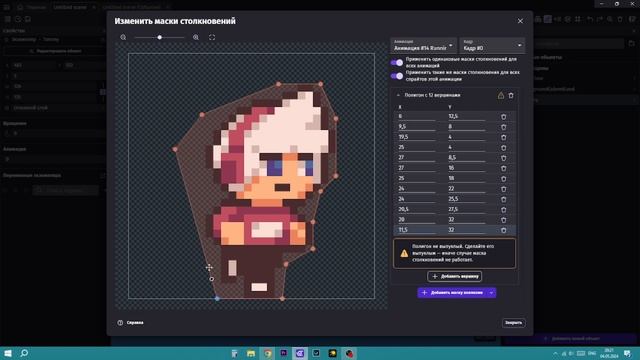Open the Анимация #14 dropdown
Image resolution: width=640 pixels, height=360 pixels.
coord(423,45)
